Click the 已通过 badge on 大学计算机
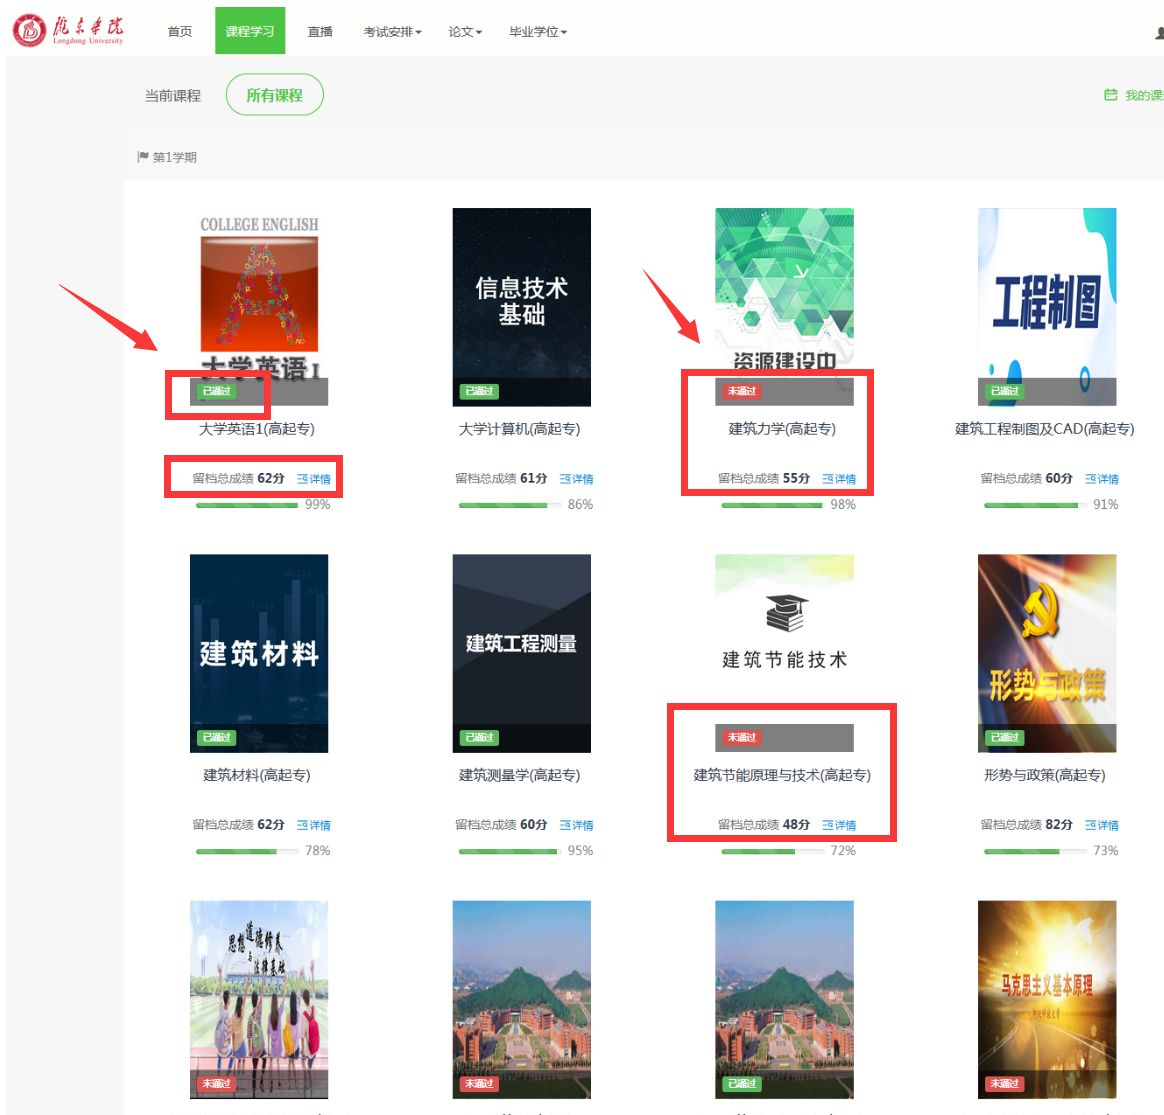Viewport: 1164px width, 1115px height. 480,391
